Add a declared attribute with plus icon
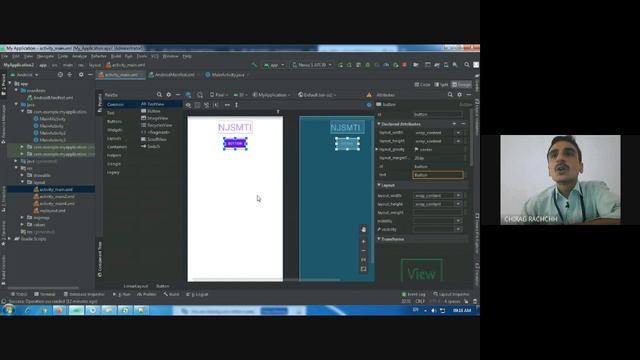Viewport: 640px width, 360px height. (454, 124)
